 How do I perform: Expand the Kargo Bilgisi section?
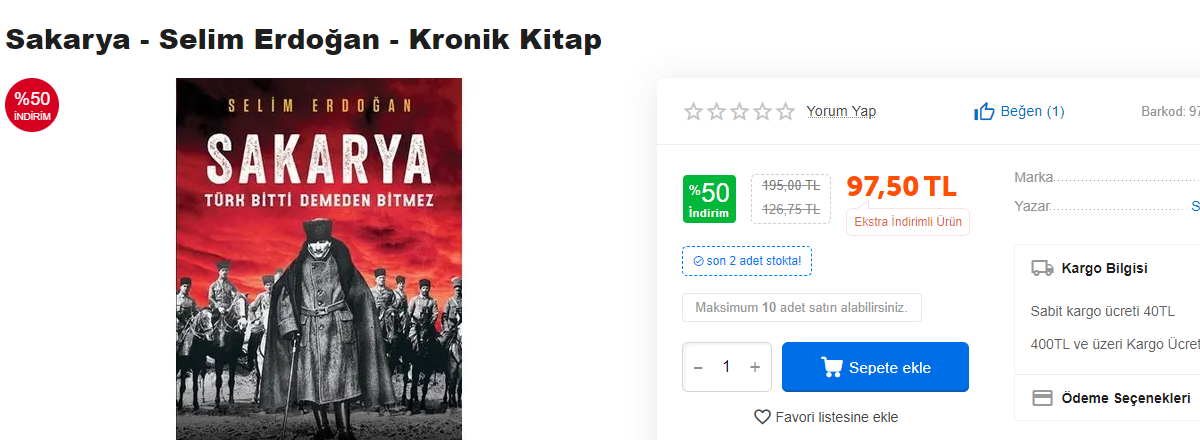pos(1104,268)
